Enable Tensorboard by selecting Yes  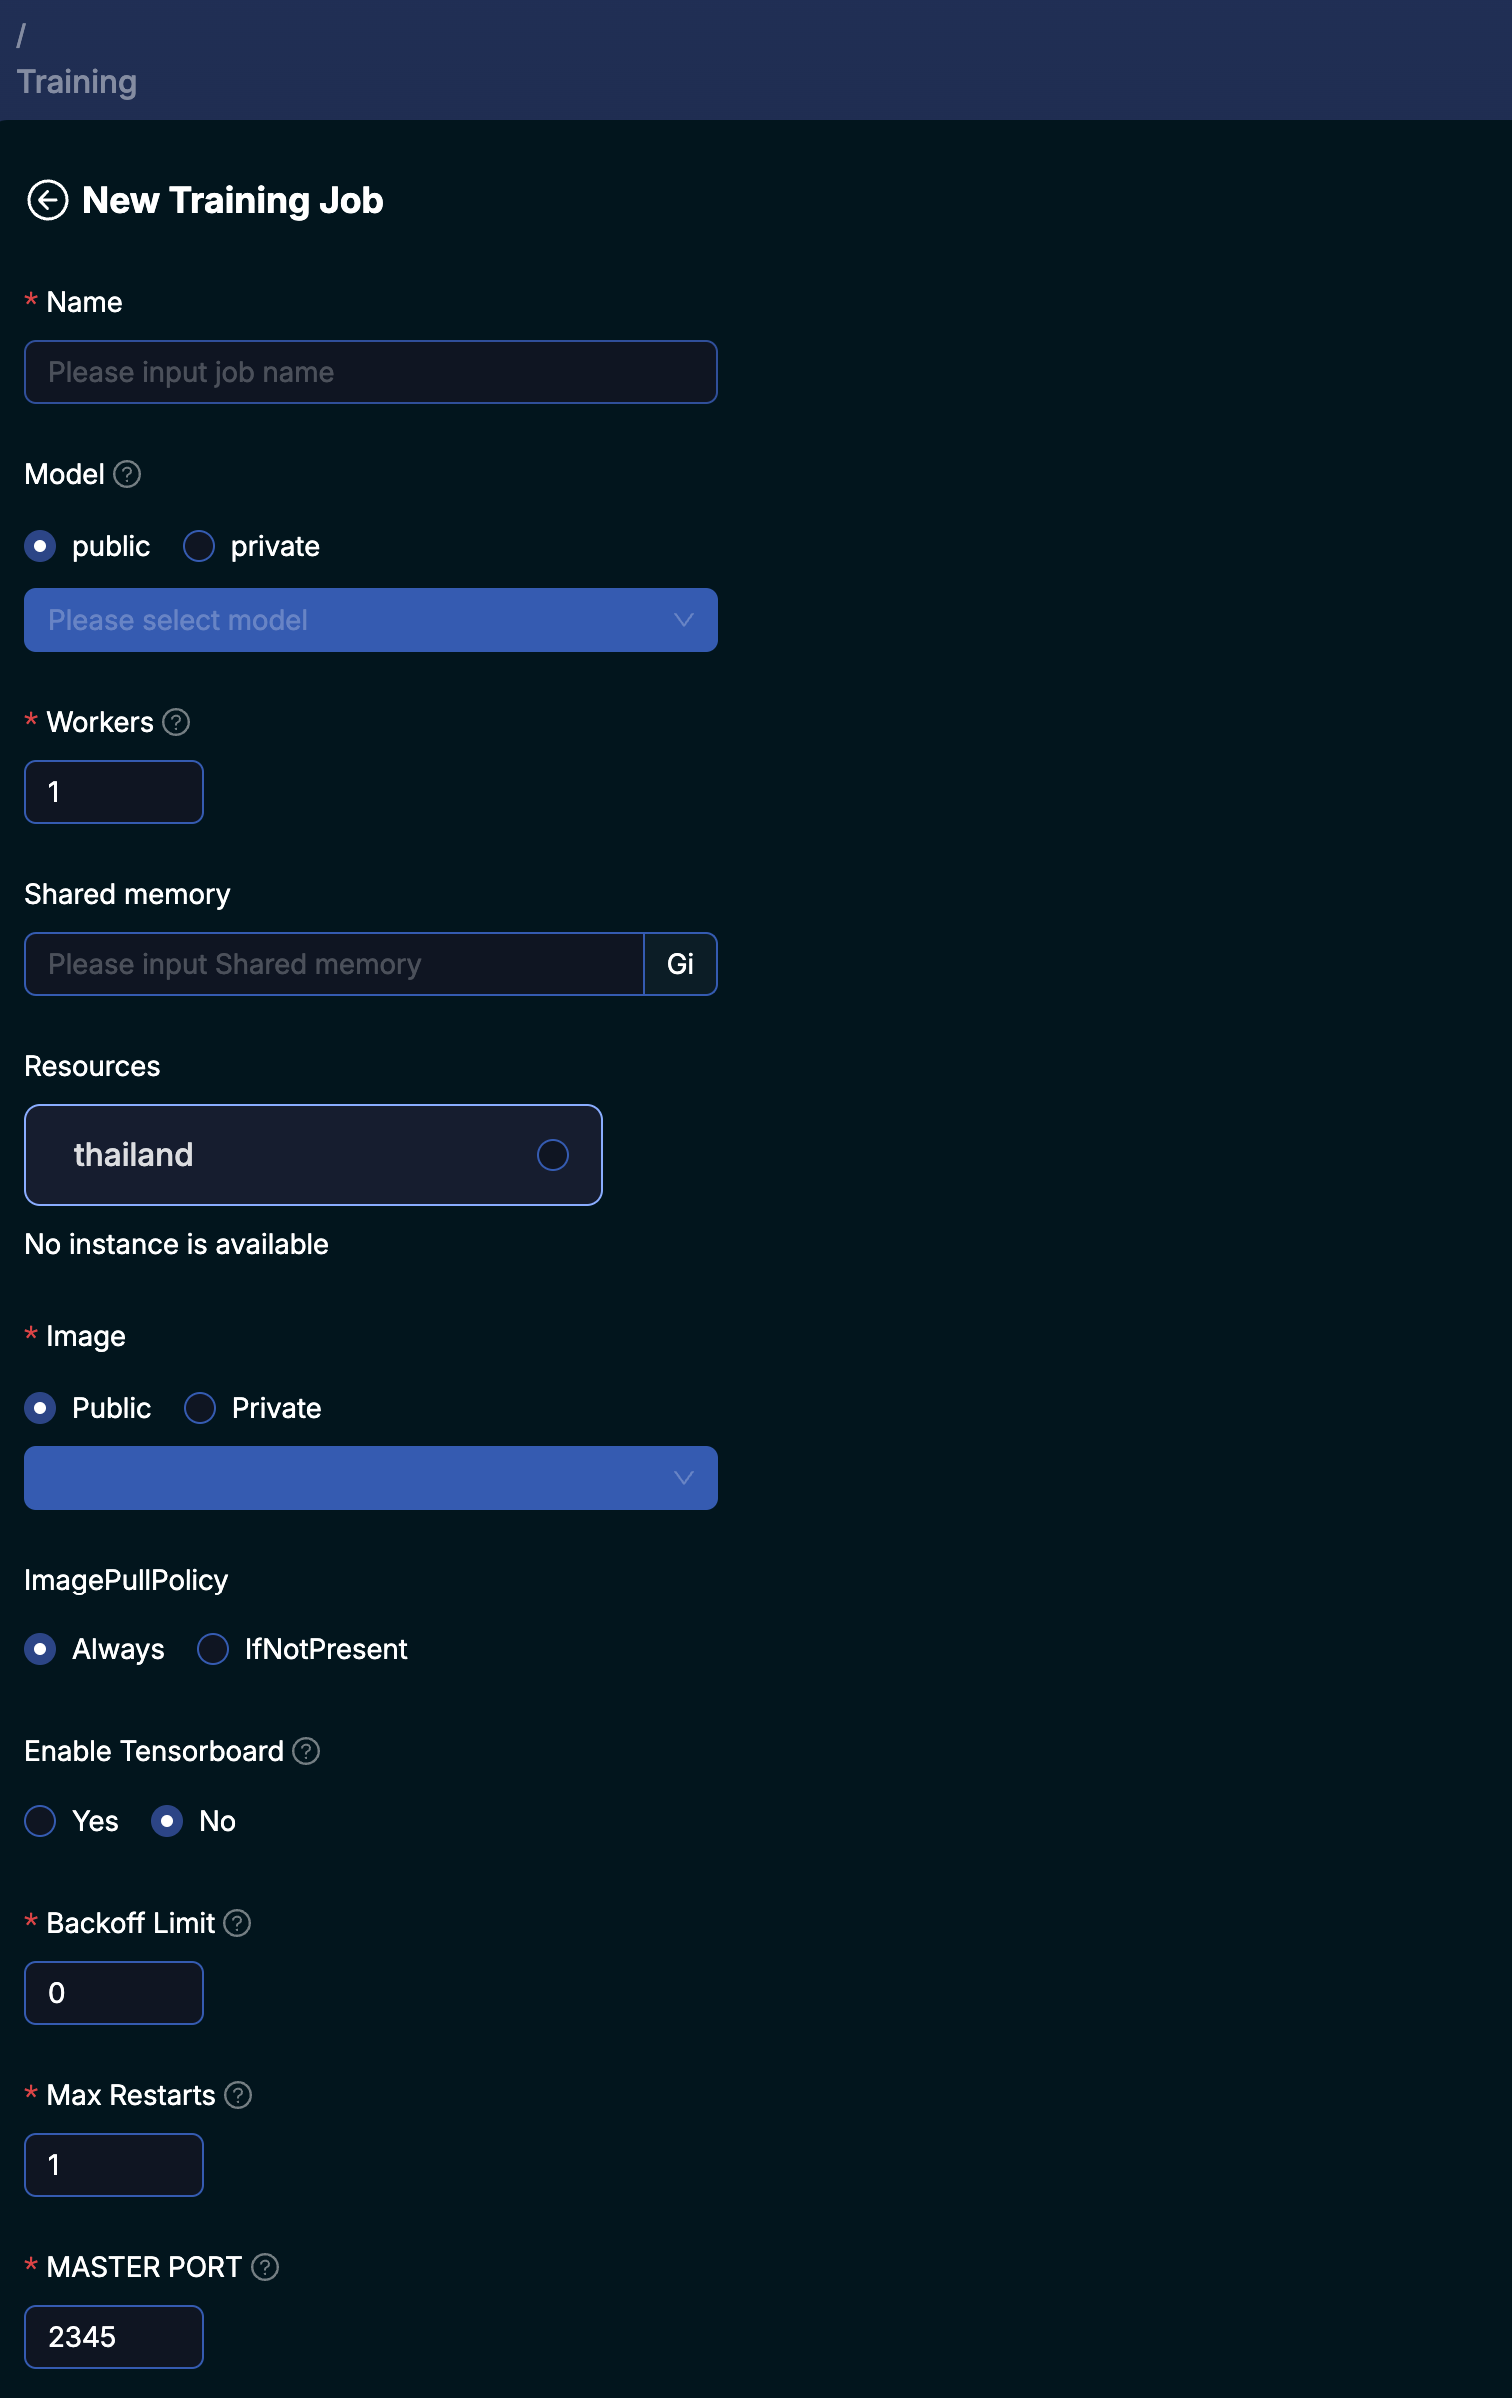[x=40, y=1821]
